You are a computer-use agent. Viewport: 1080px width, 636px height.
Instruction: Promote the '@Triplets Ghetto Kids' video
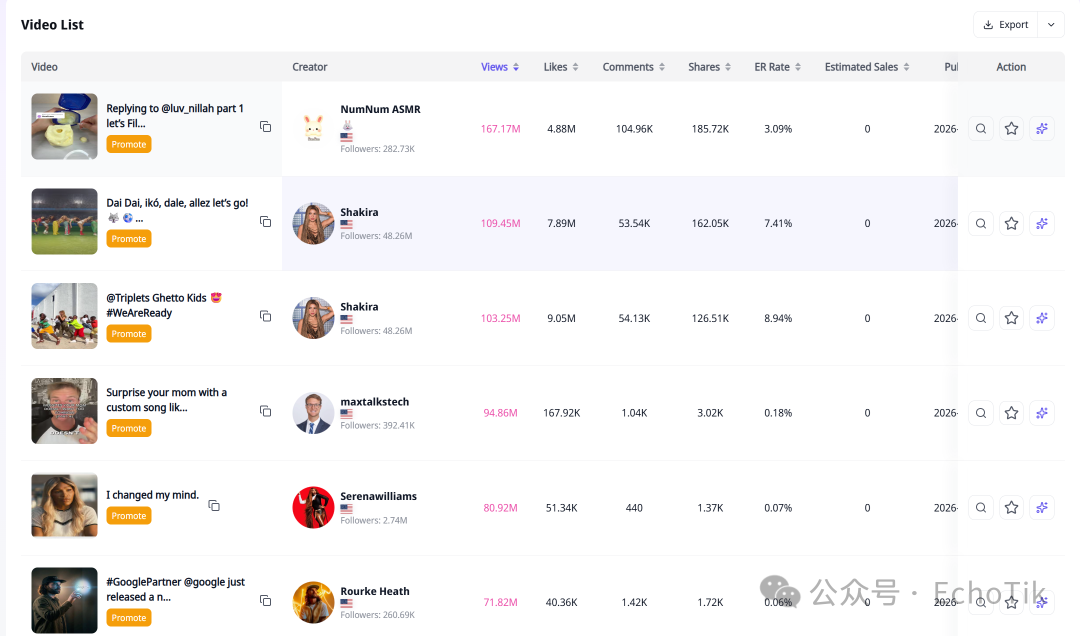click(129, 334)
